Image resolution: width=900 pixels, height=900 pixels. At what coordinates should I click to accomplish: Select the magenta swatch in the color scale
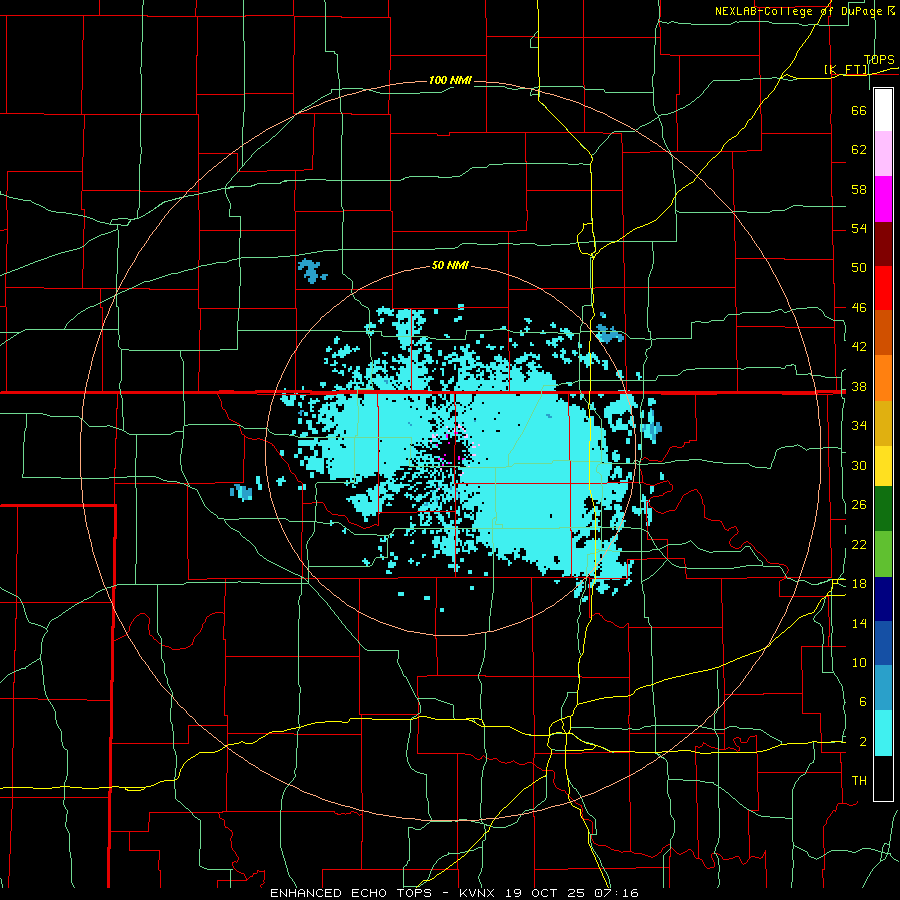coord(883,199)
